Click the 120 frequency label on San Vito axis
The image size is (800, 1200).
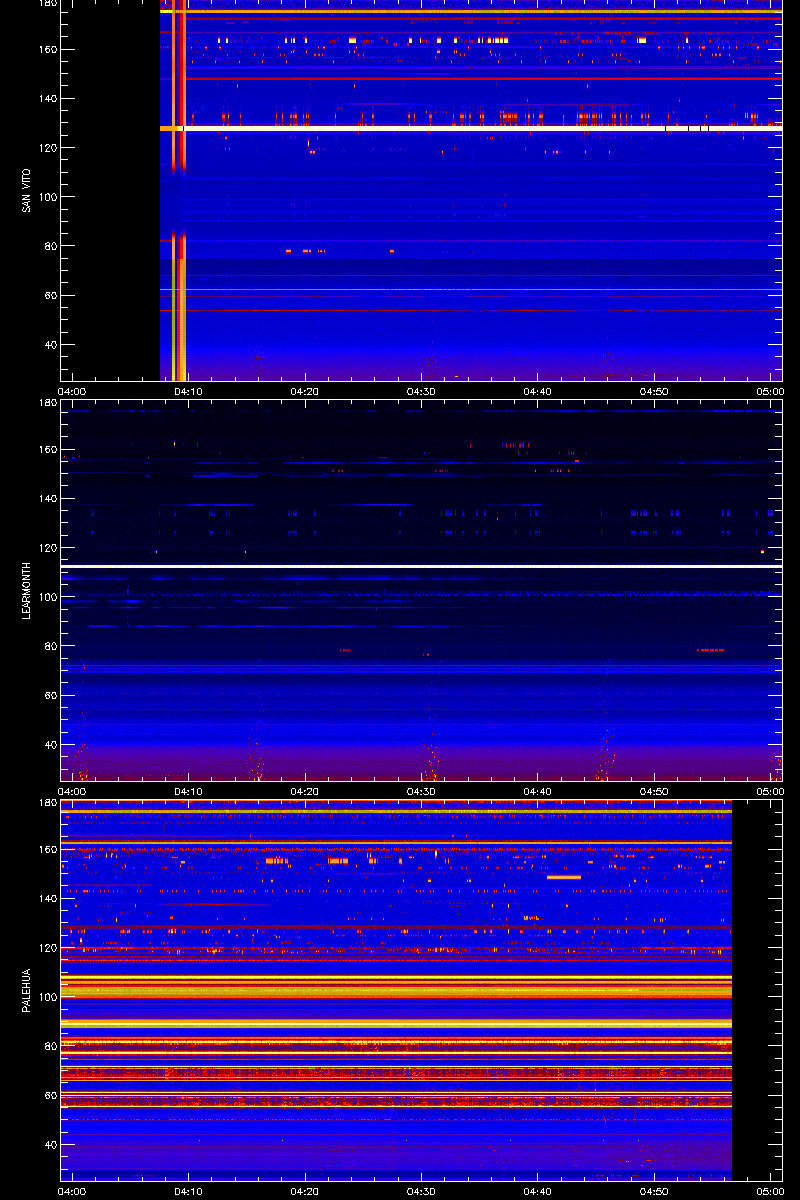pos(46,148)
